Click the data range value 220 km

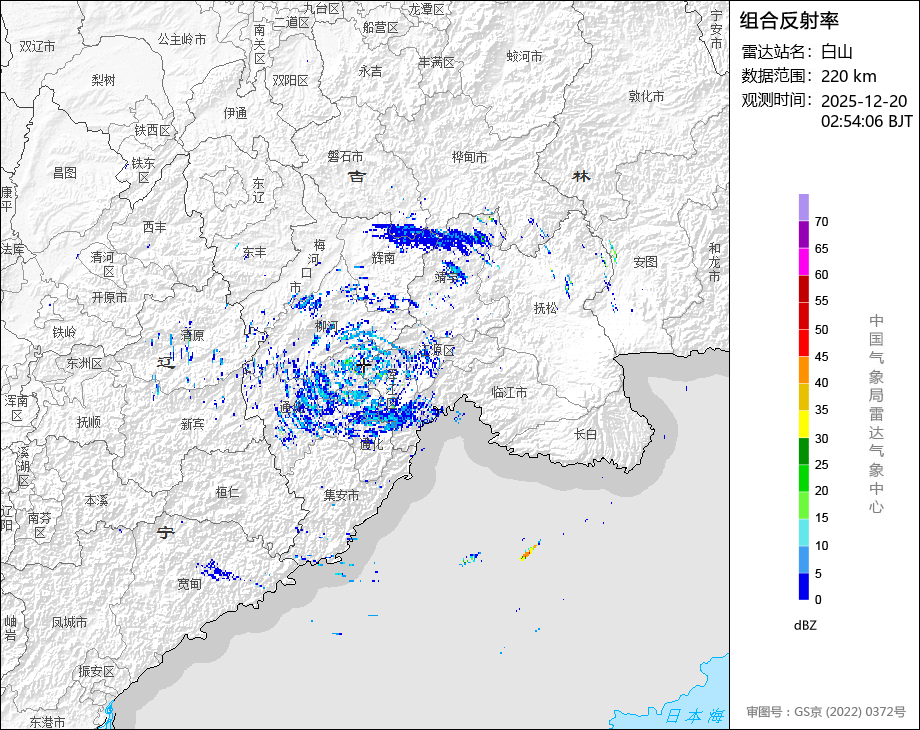coord(848,76)
